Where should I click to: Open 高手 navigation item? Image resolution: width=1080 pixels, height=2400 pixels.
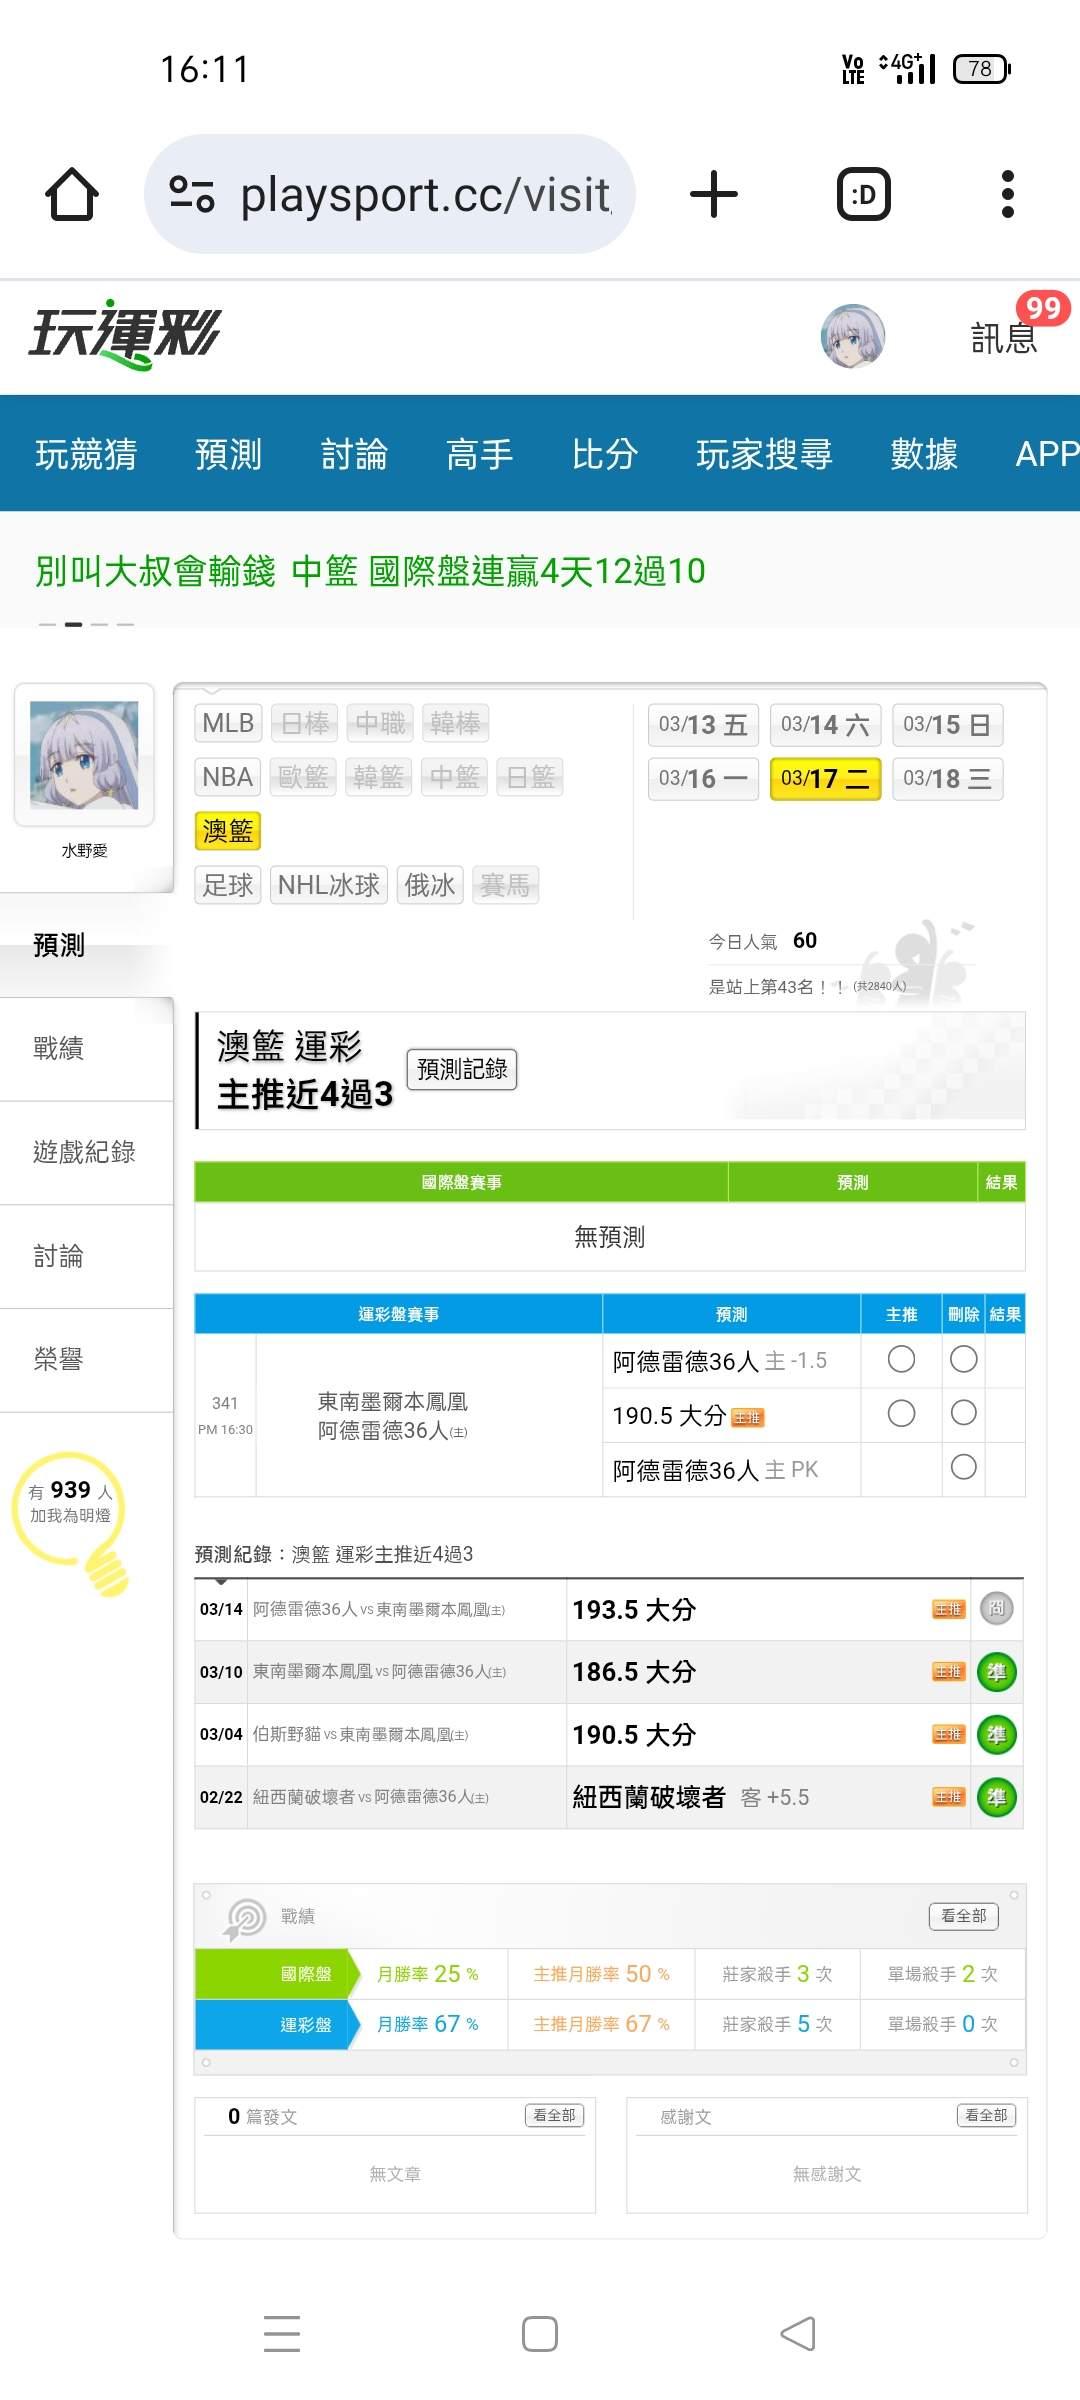tap(479, 454)
